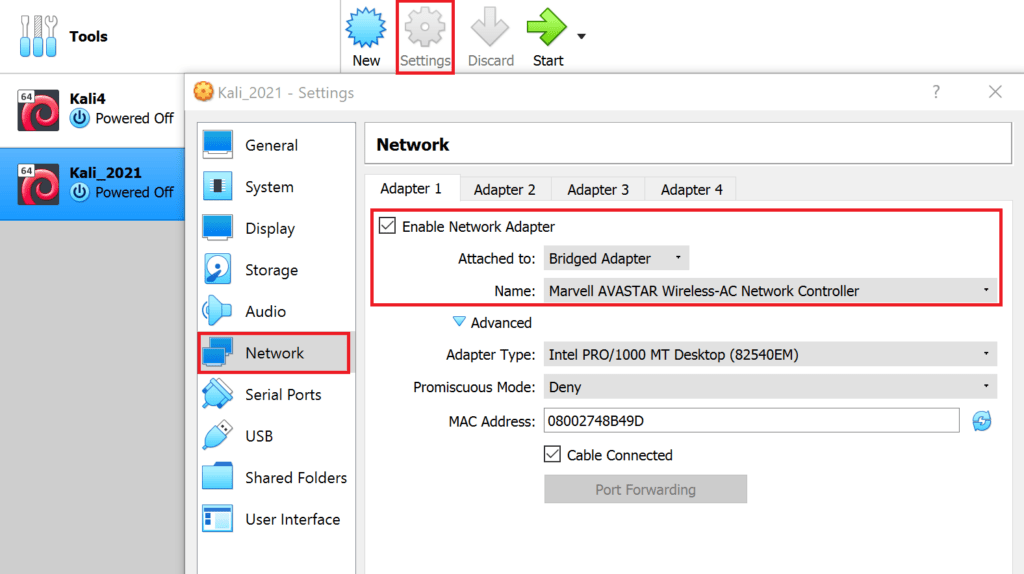Select the USB label in sidebar
This screenshot has height=574, width=1024.
click(259, 436)
